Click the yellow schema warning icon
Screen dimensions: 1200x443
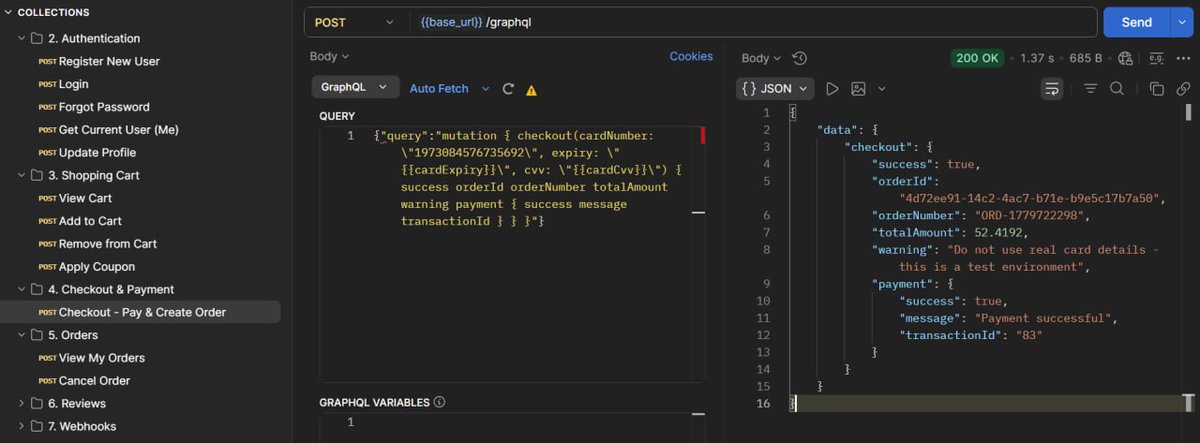click(531, 89)
